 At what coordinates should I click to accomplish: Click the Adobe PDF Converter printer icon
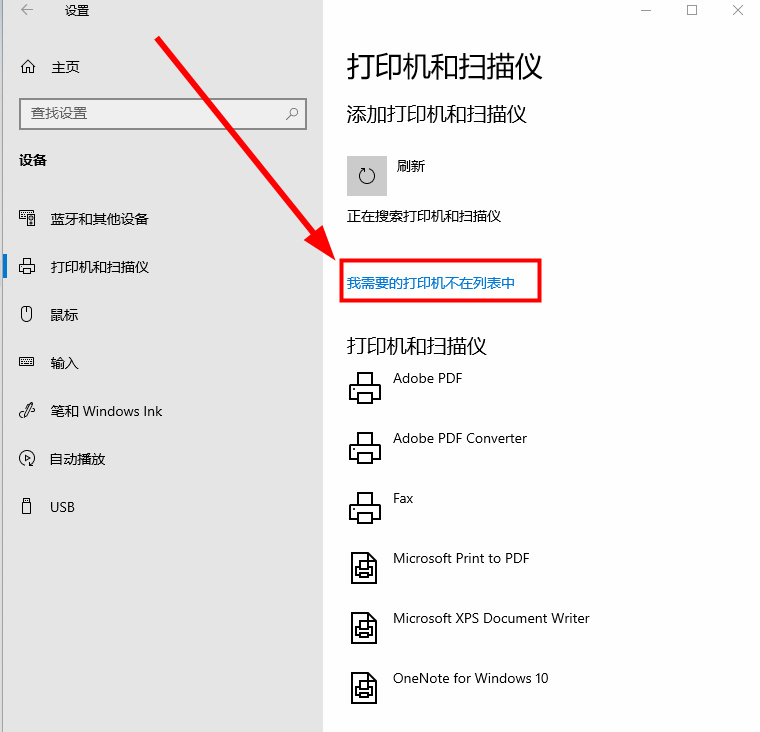click(365, 448)
